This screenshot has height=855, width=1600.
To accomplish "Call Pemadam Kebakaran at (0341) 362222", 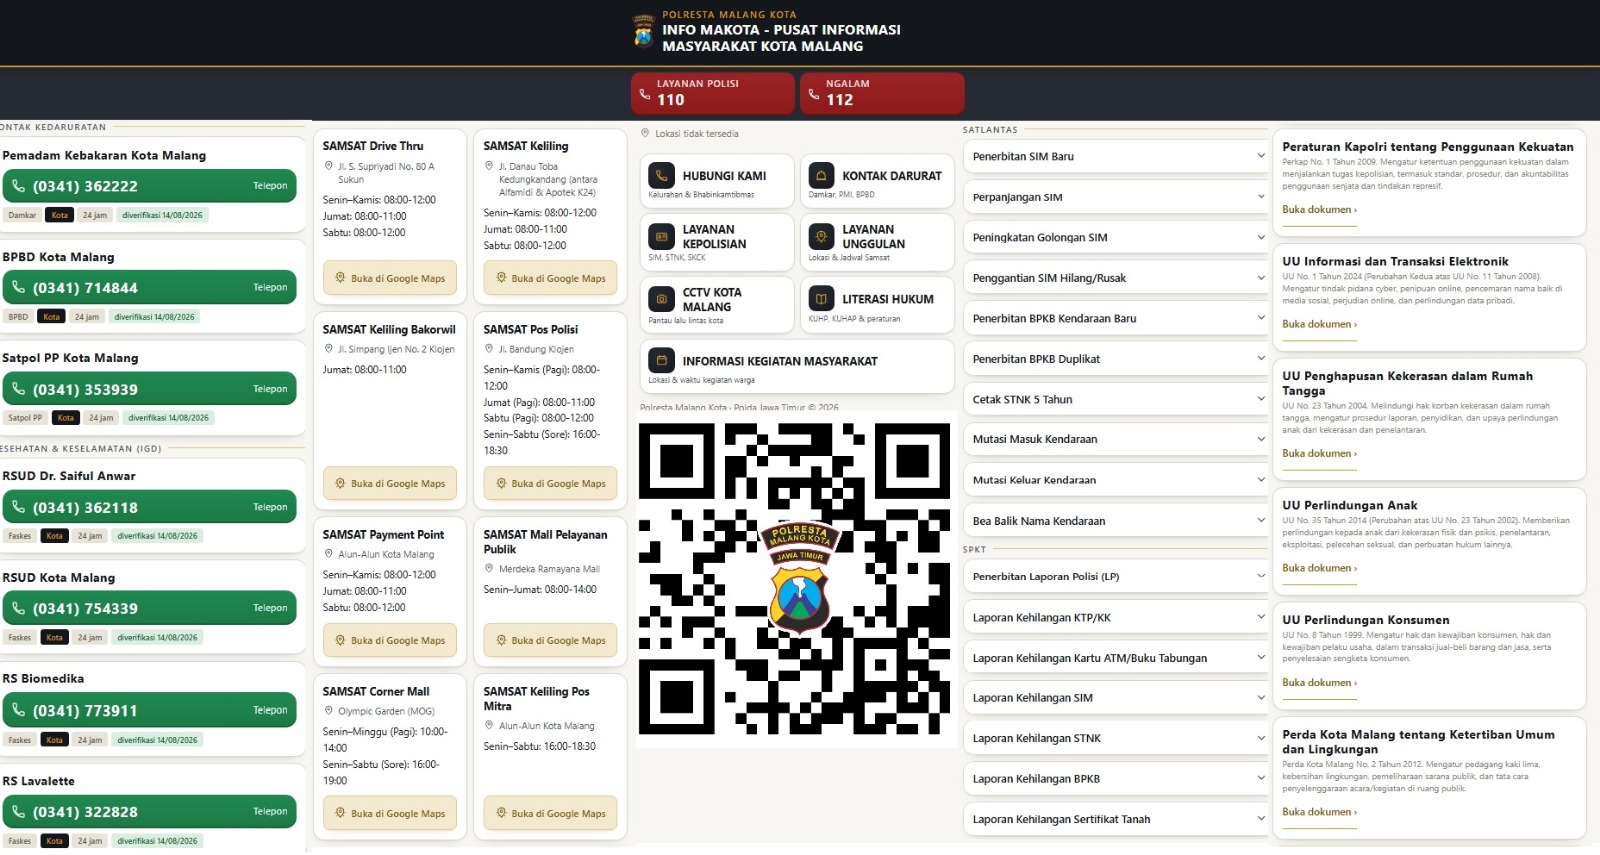I will pos(149,186).
